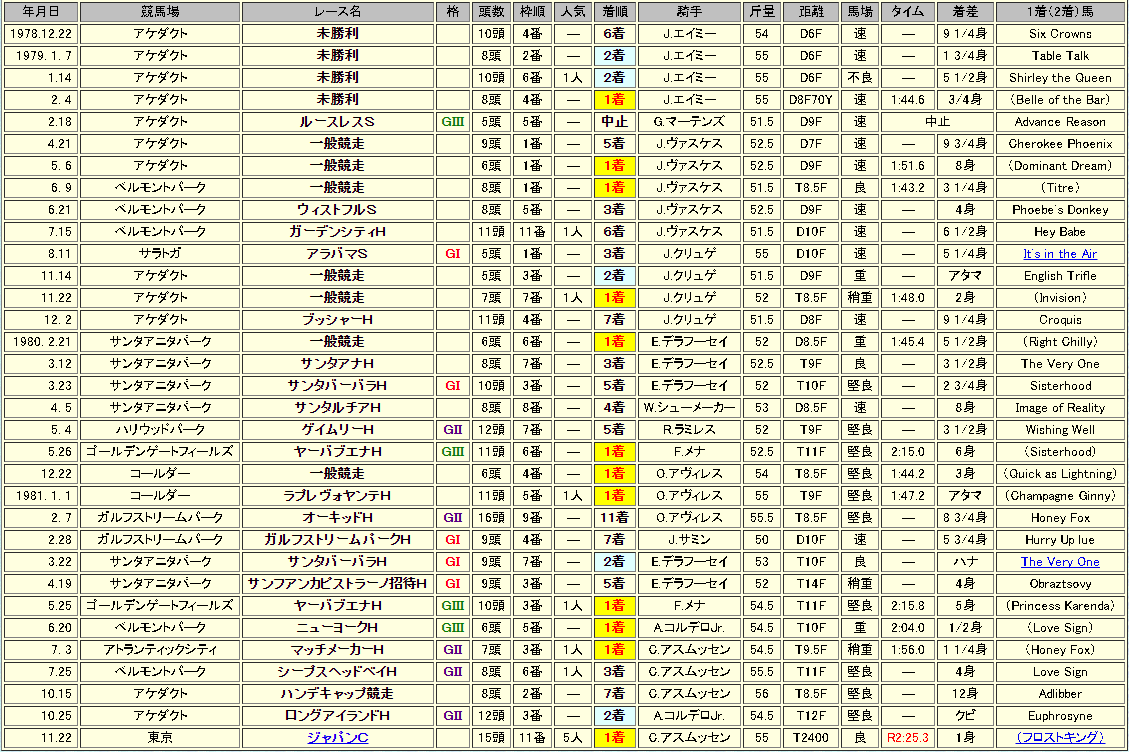Click the Cherokee Phoenix horse name
Viewport: 1129px width, 752px height.
point(1060,144)
